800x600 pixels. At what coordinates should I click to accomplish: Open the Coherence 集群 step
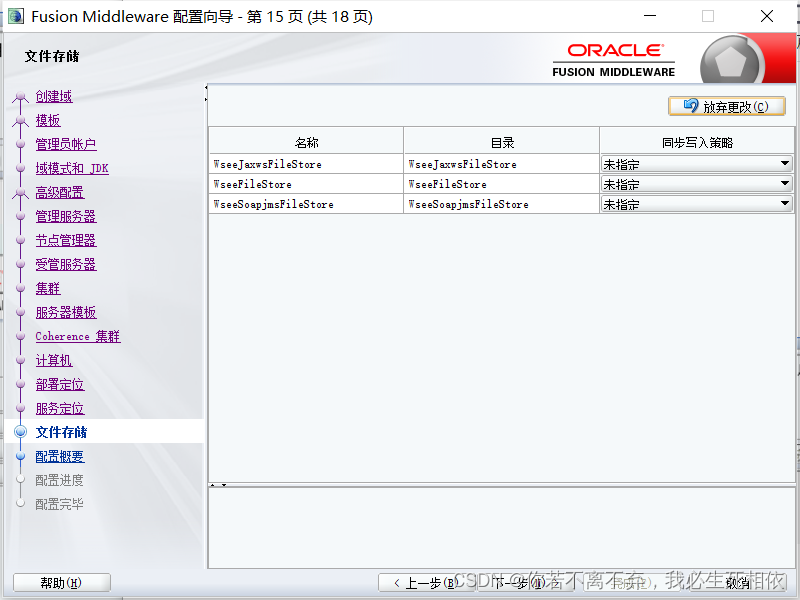[78, 336]
